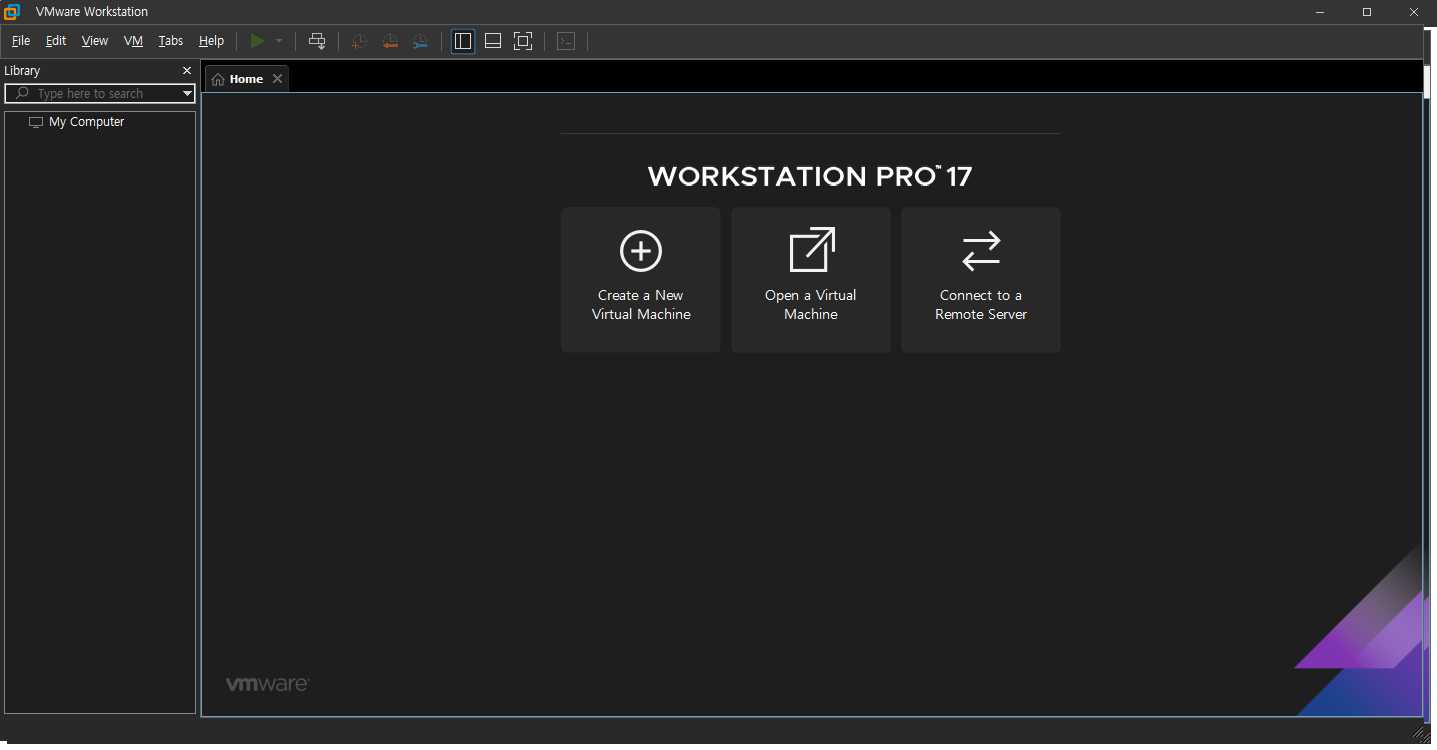The image size is (1437, 750).
Task: Select My Computer in the library
Action: coord(77,122)
